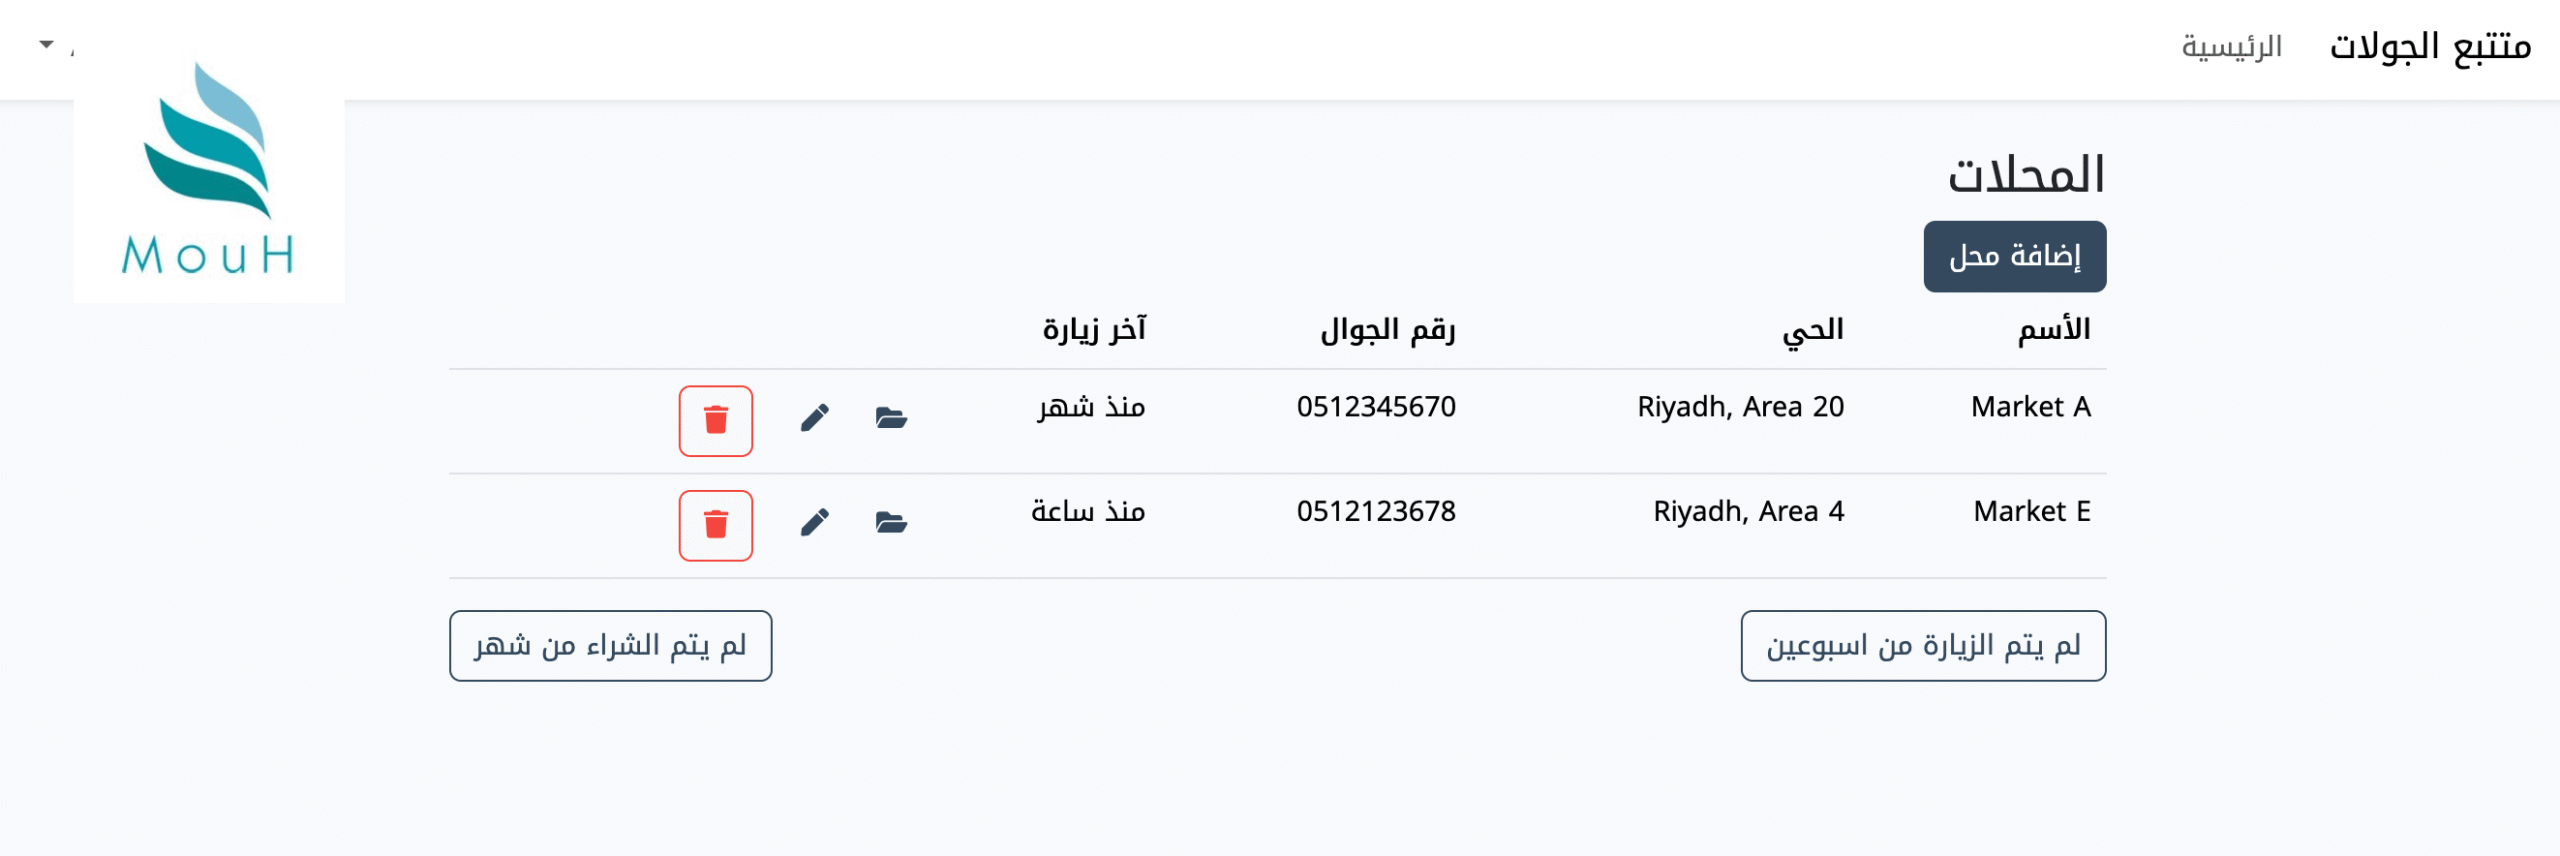Click the متتبع الجولات brand title
Image resolution: width=2560 pixels, height=856 pixels.
pos(2430,47)
